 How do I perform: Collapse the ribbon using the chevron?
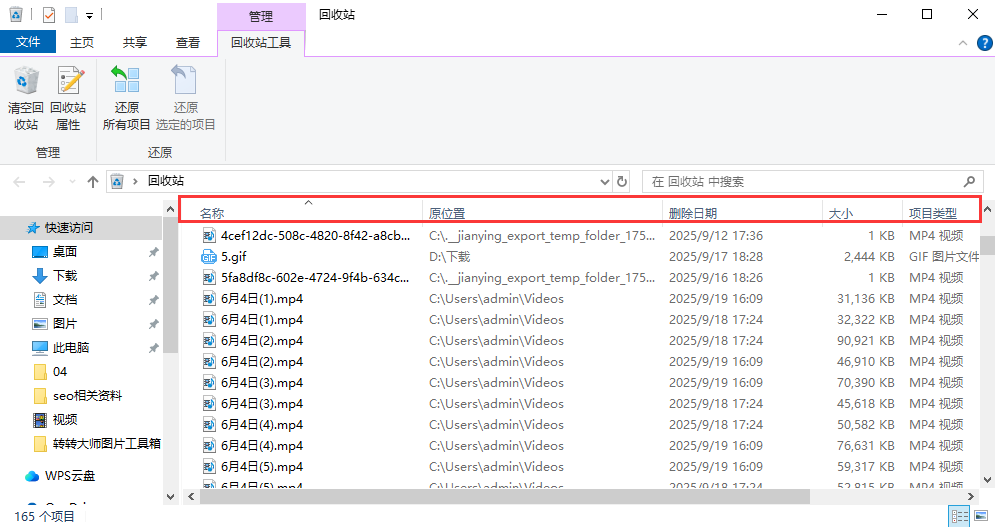pos(964,43)
